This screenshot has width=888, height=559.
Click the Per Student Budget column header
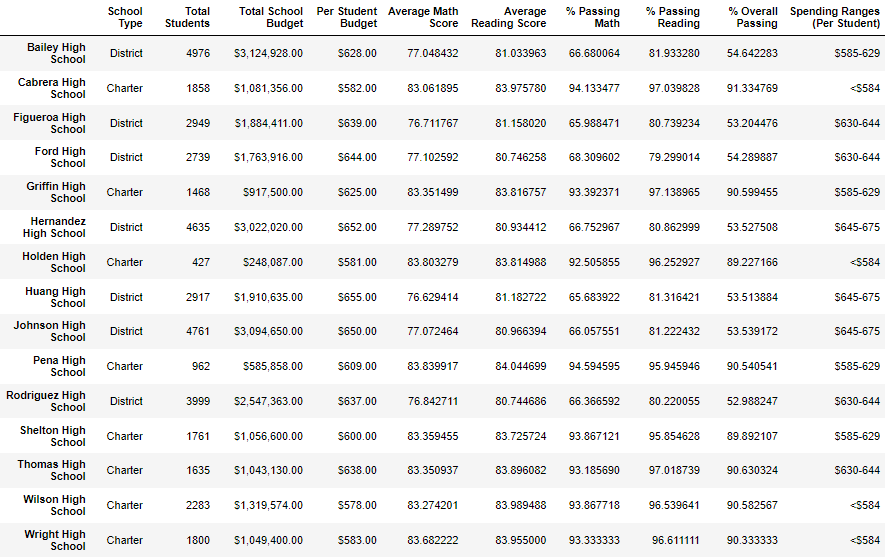347,18
